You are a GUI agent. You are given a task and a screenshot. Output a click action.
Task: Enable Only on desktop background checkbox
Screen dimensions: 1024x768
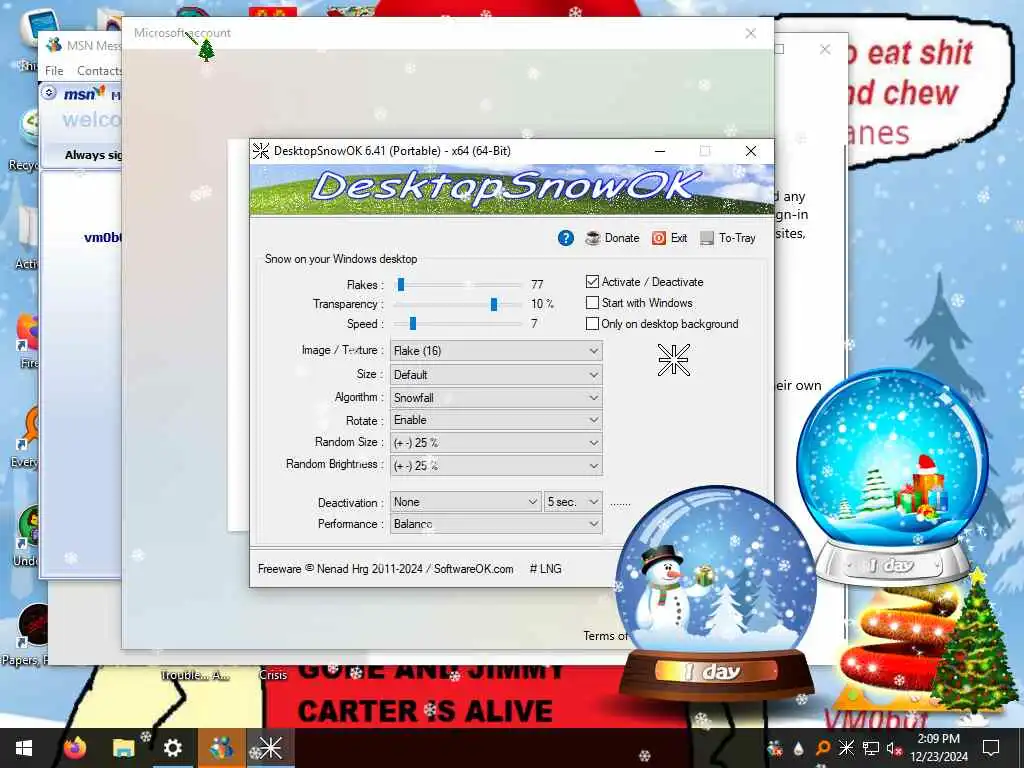pos(592,324)
